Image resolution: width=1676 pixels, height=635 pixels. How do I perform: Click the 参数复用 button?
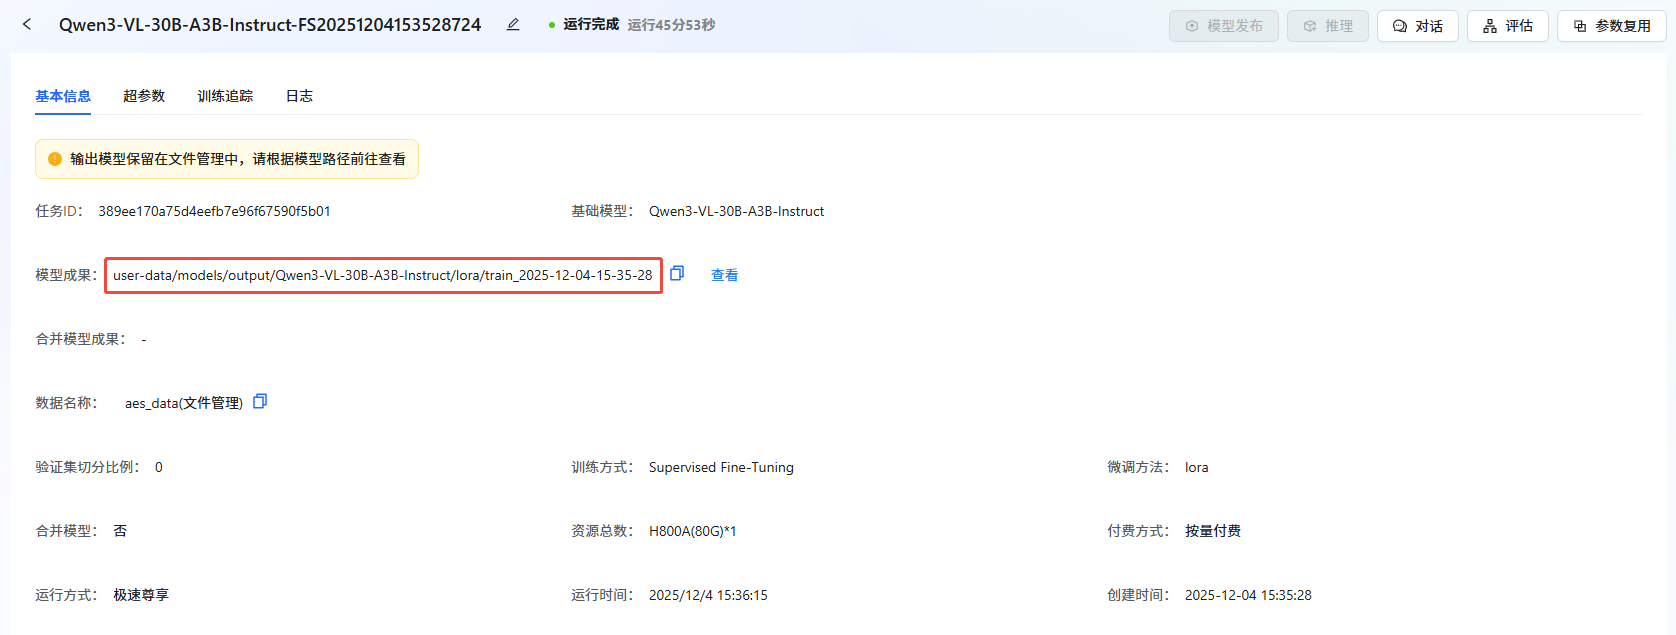click(x=1611, y=26)
